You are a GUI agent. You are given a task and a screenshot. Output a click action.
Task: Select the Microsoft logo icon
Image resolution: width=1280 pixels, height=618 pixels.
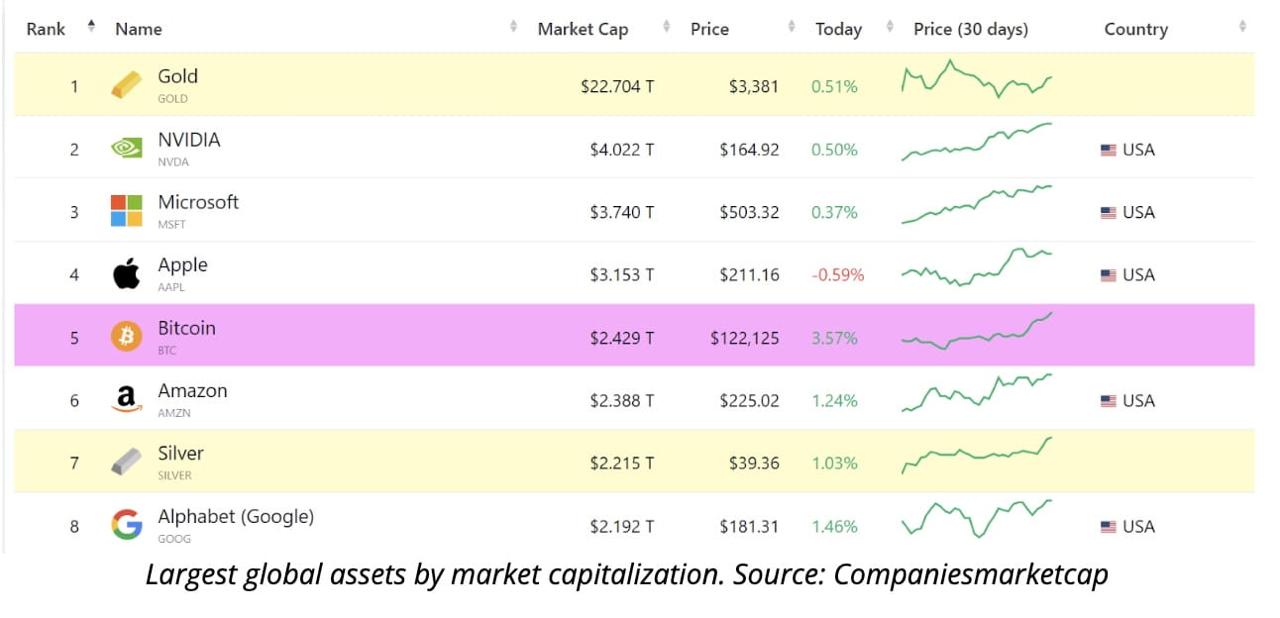(x=126, y=211)
